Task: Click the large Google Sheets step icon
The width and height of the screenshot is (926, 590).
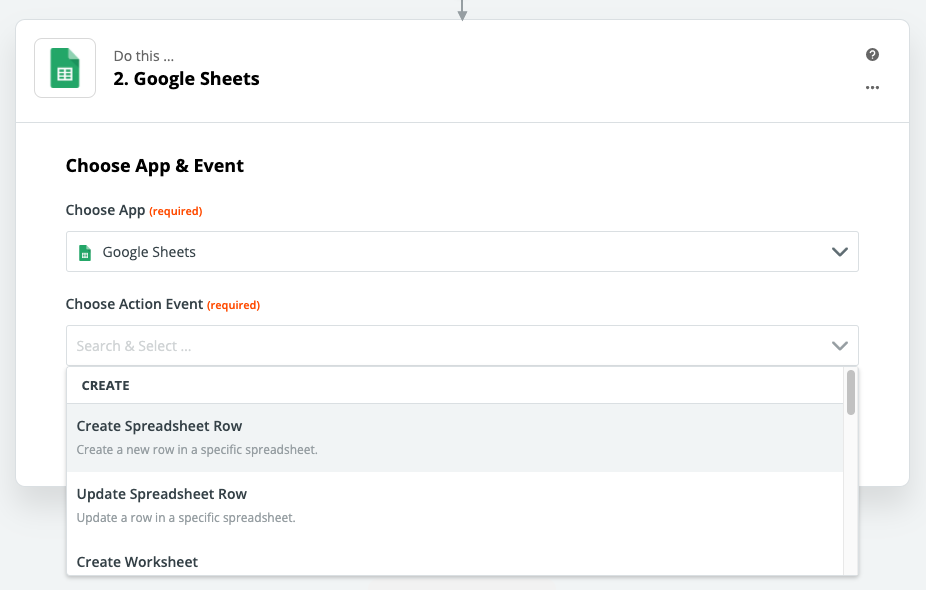Action: [65, 68]
